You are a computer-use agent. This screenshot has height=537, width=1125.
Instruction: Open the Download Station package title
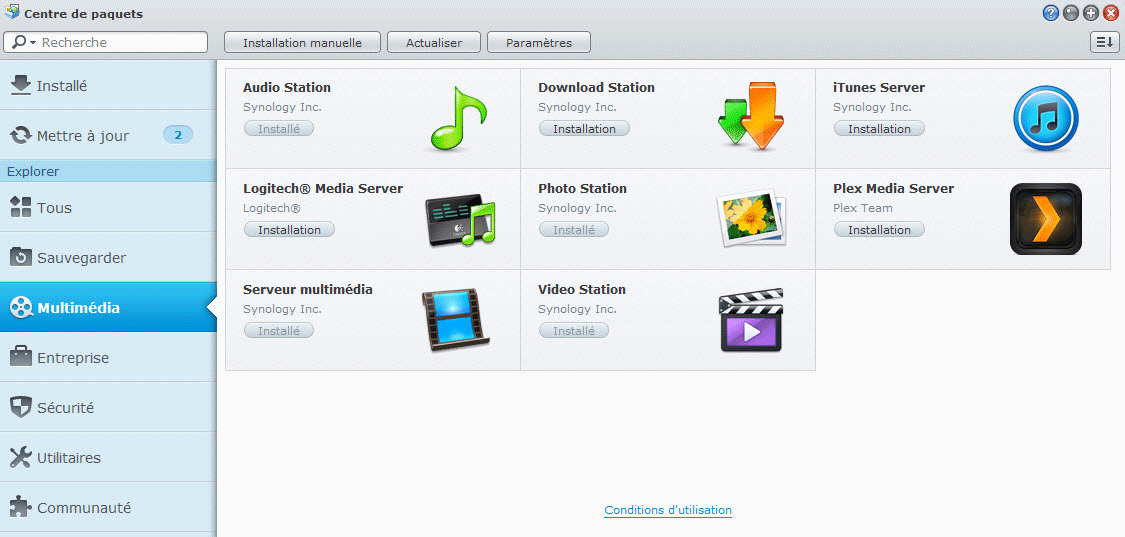(596, 88)
